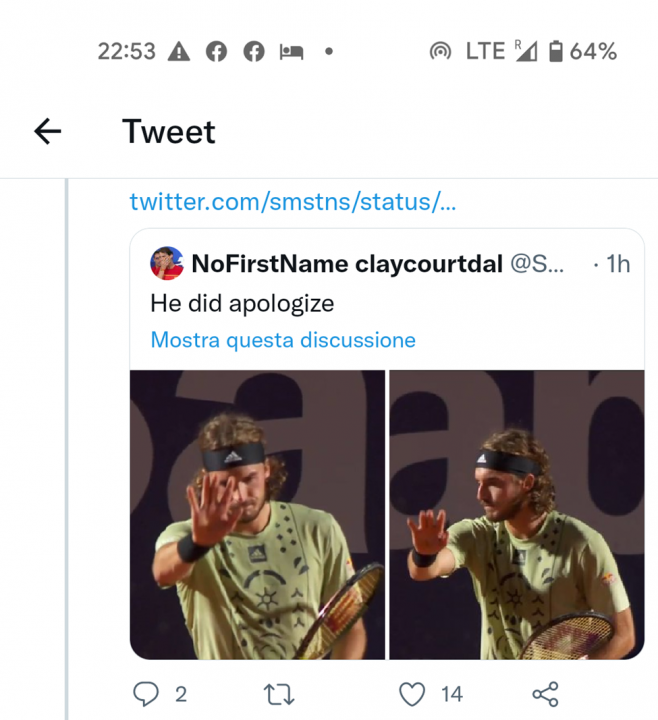Viewport: 658px width, 720px height.
Task: Open NoFirstName claycourtdal profile avatar
Action: (x=167, y=263)
